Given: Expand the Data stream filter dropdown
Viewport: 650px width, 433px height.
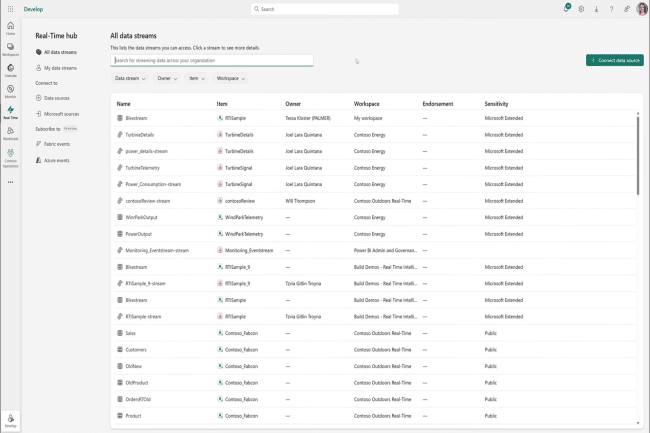Looking at the screenshot, I should click(x=130, y=78).
